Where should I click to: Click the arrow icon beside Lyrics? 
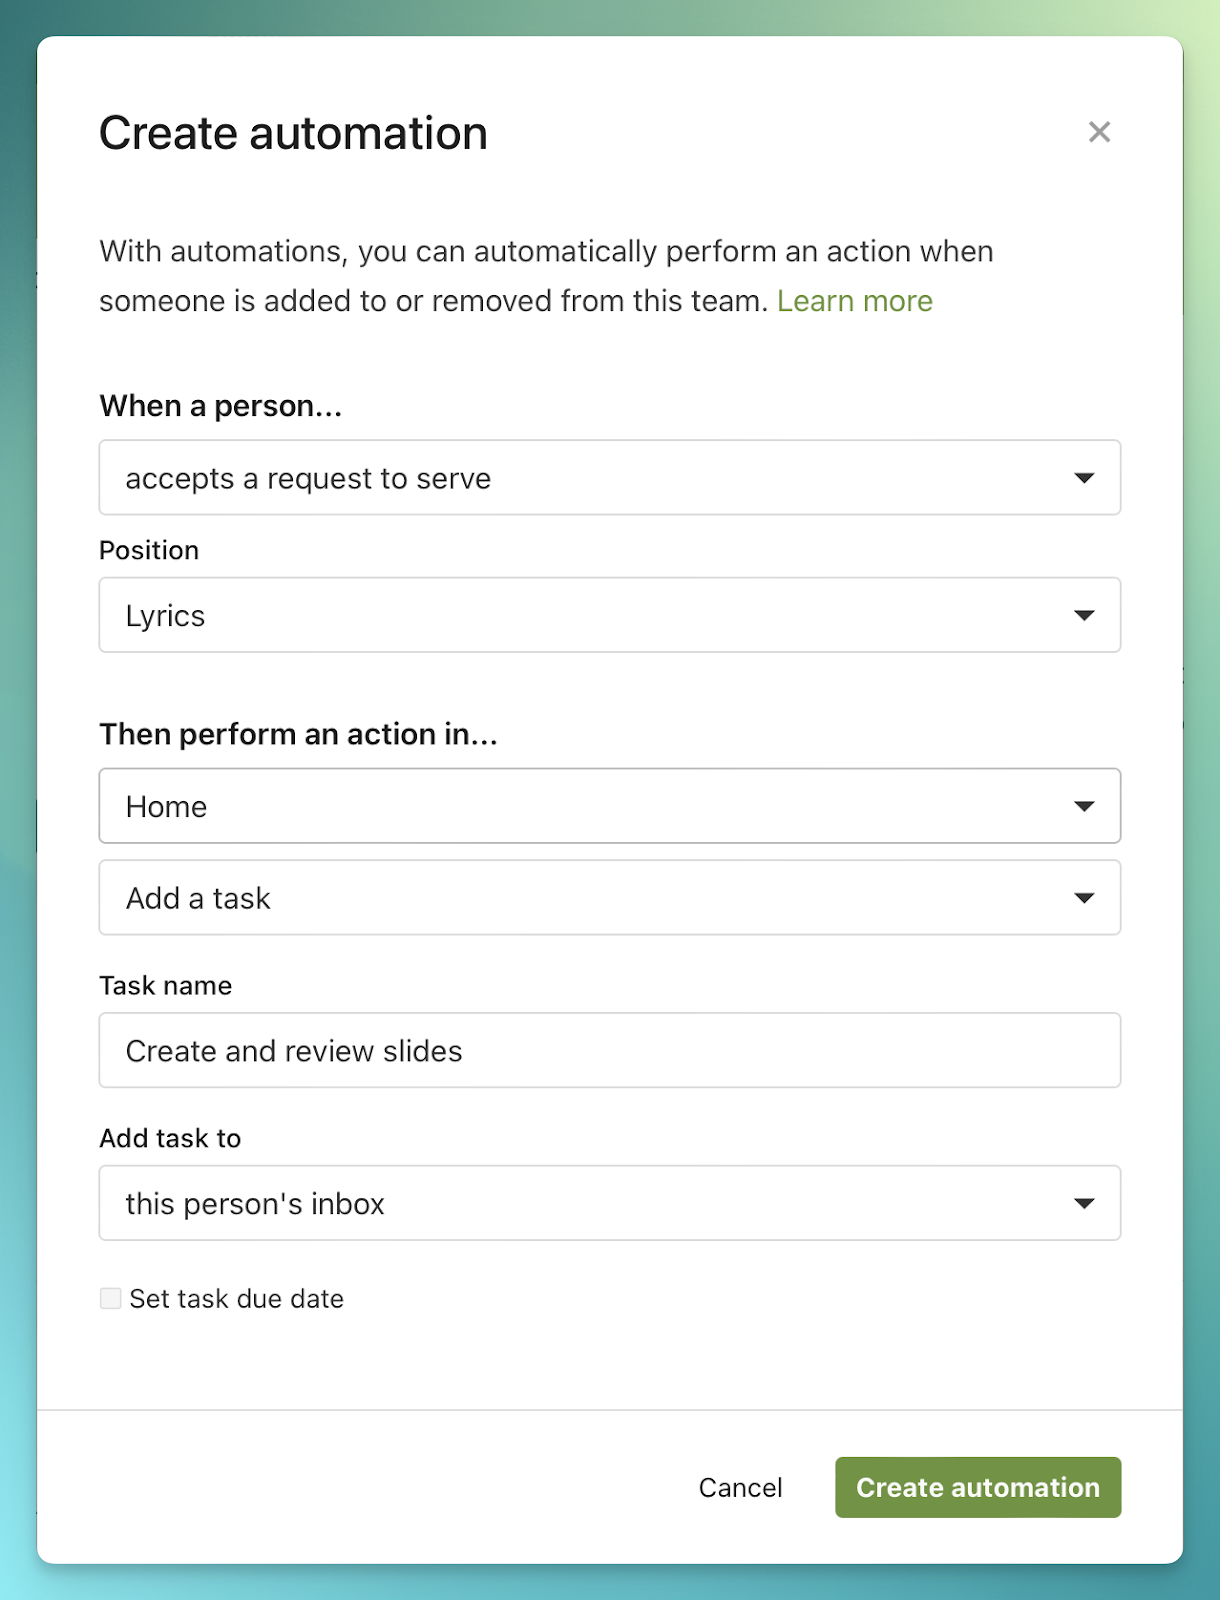1084,615
